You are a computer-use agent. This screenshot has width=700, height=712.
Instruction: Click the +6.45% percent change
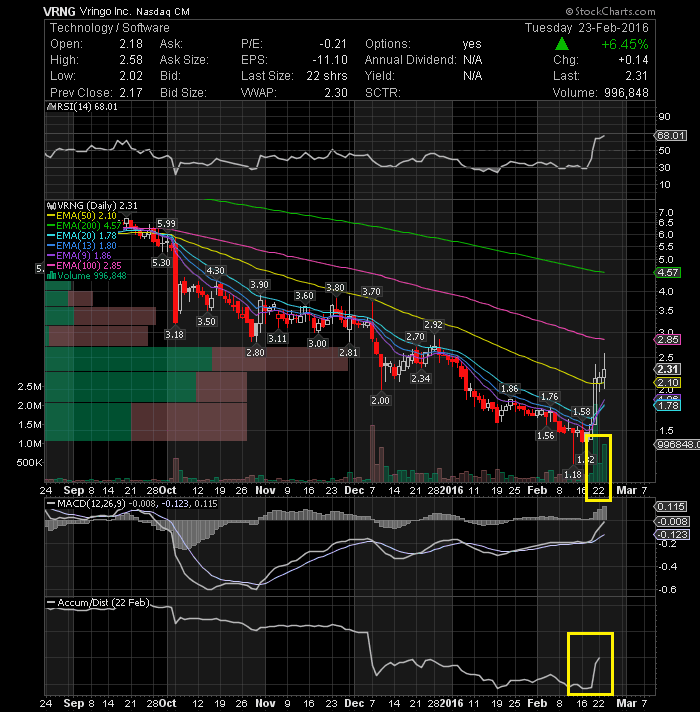tap(625, 44)
